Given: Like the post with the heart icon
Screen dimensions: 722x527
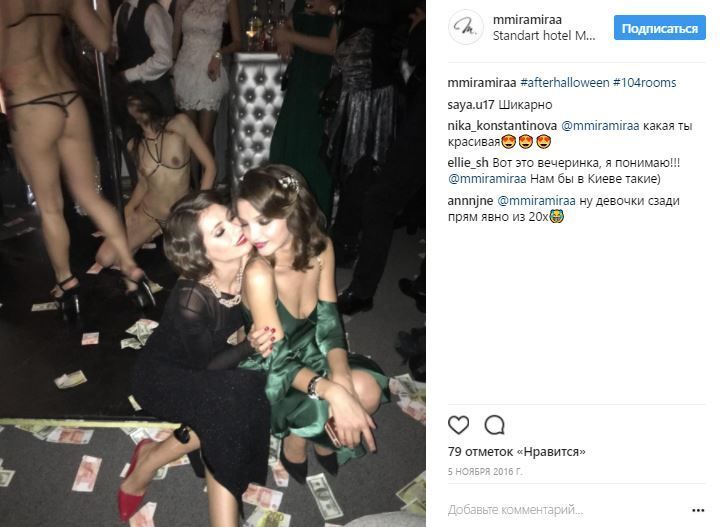Looking at the screenshot, I should click(458, 425).
